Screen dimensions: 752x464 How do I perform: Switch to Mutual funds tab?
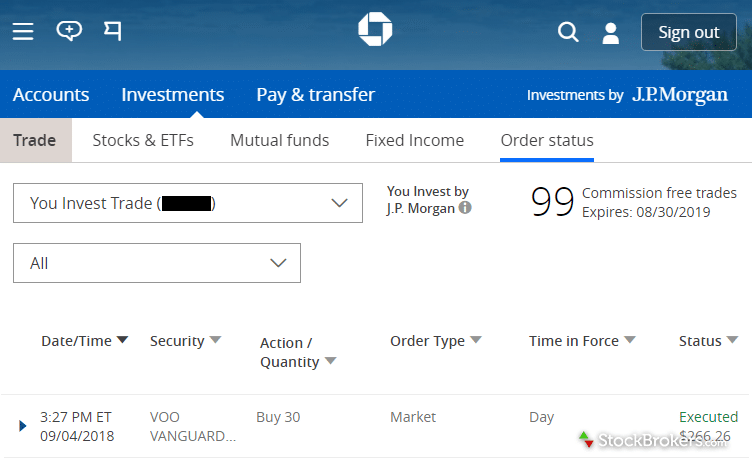[x=280, y=140]
